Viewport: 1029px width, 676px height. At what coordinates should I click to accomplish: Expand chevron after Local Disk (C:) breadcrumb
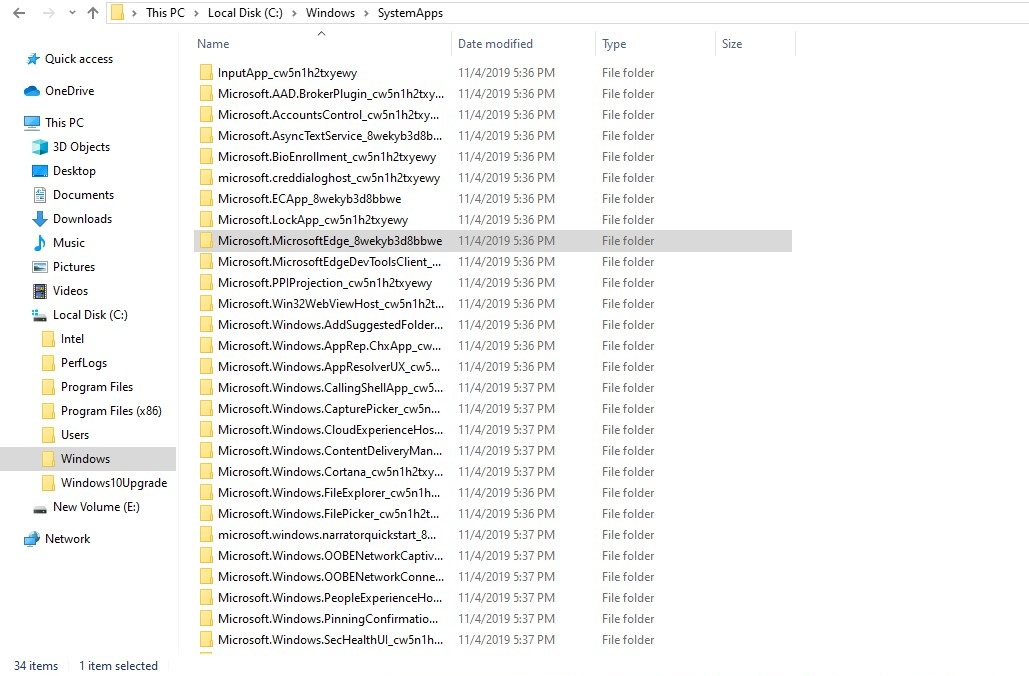coord(294,13)
